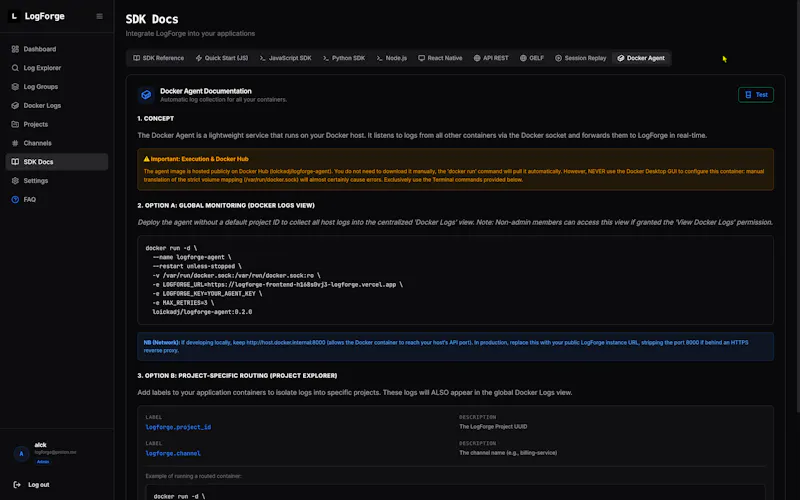Image resolution: width=800 pixels, height=500 pixels.
Task: Open the Projects section
Action: (x=57, y=124)
